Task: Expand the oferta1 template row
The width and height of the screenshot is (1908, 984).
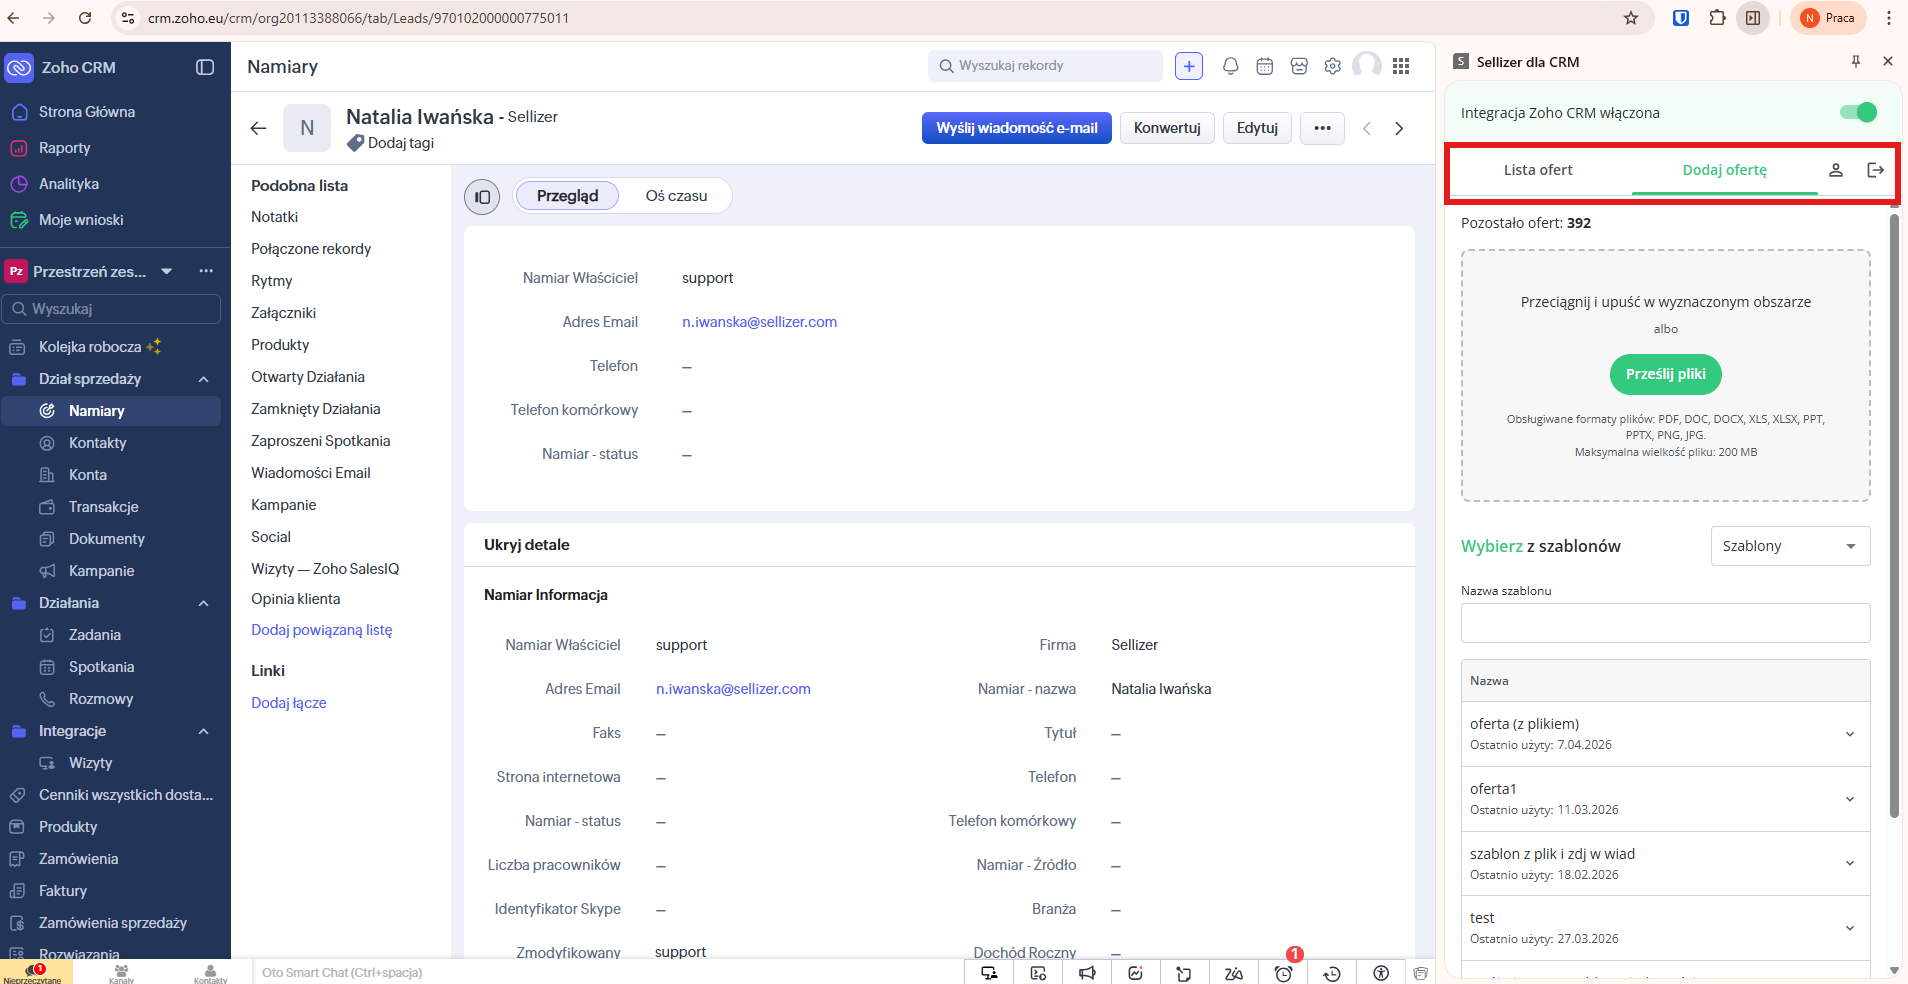Action: 1849,799
